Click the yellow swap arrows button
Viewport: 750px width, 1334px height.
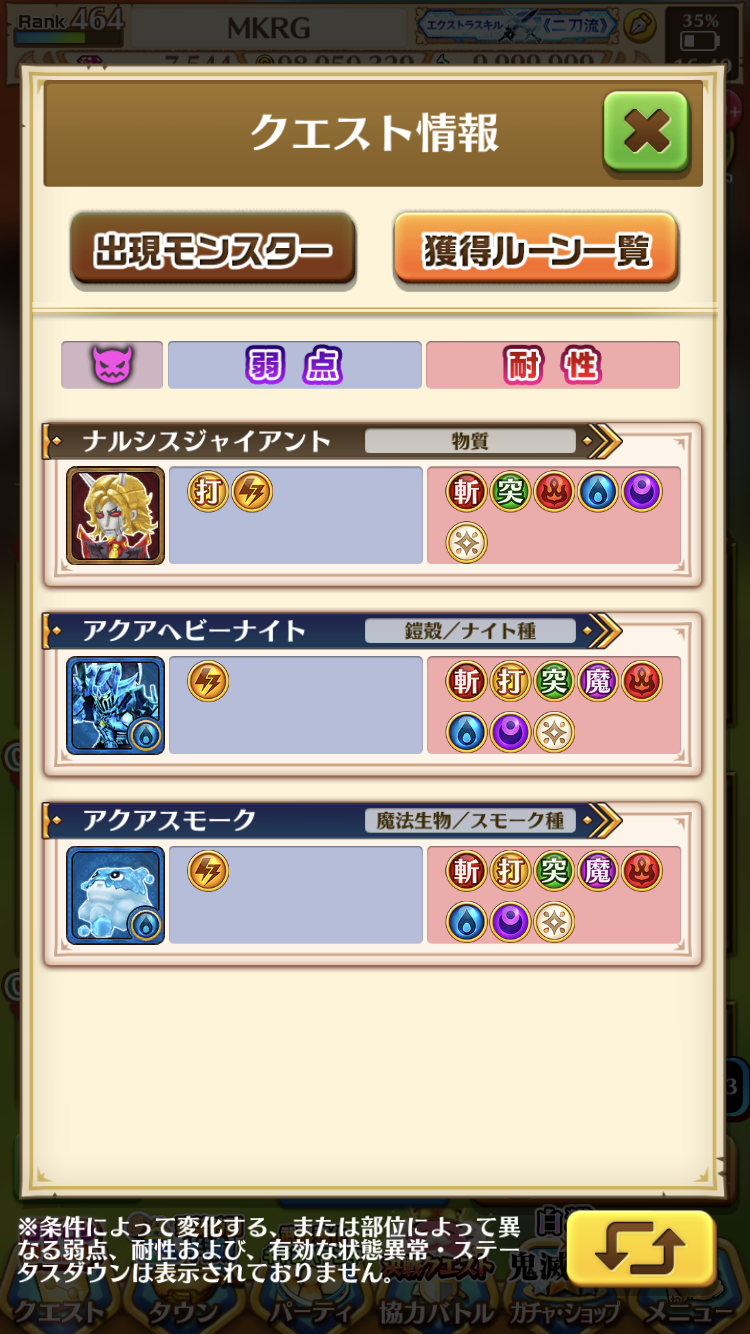tap(641, 1248)
